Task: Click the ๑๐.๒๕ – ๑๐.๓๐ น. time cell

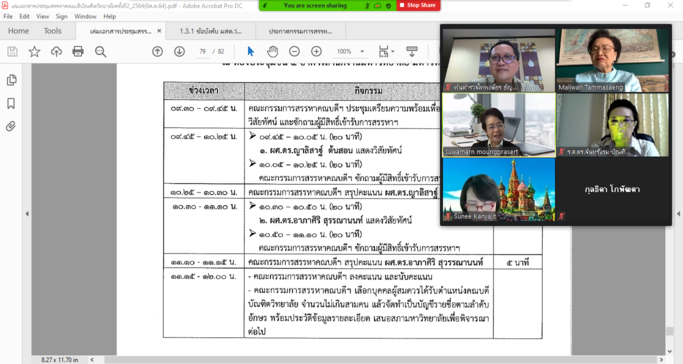Action: click(x=204, y=192)
